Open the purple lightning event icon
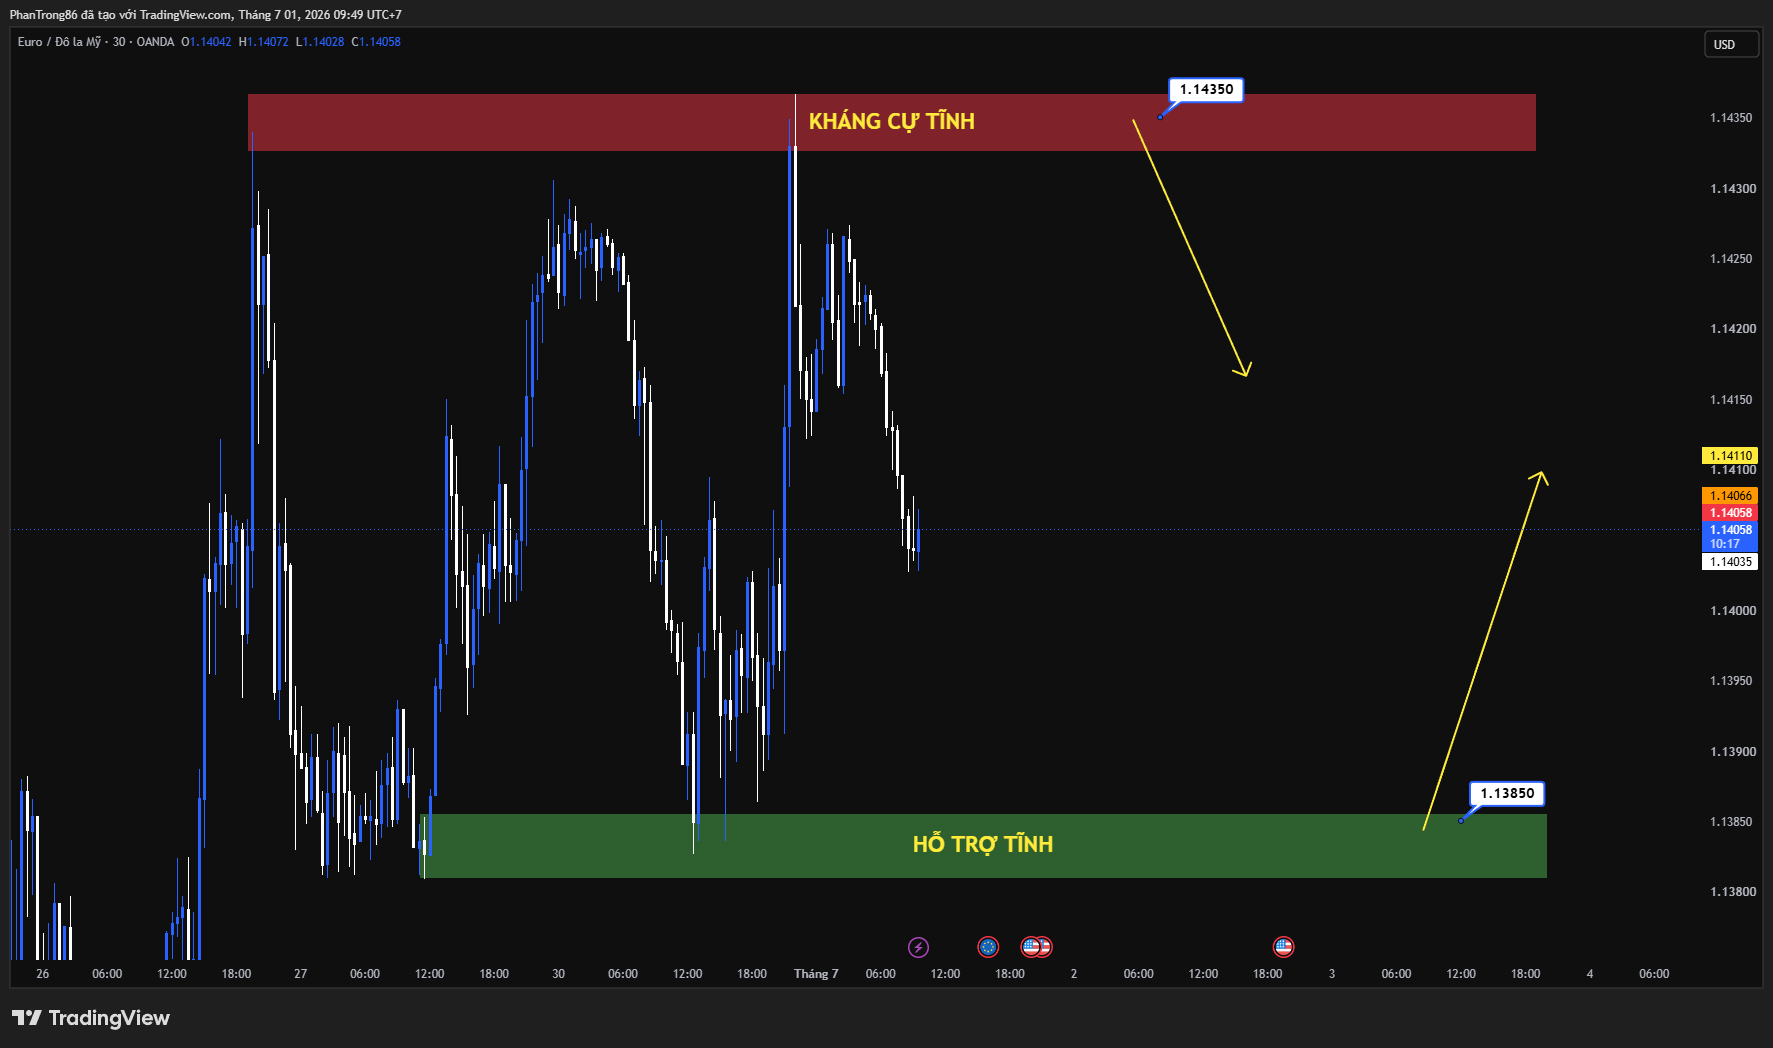This screenshot has height=1048, width=1773. click(x=918, y=947)
